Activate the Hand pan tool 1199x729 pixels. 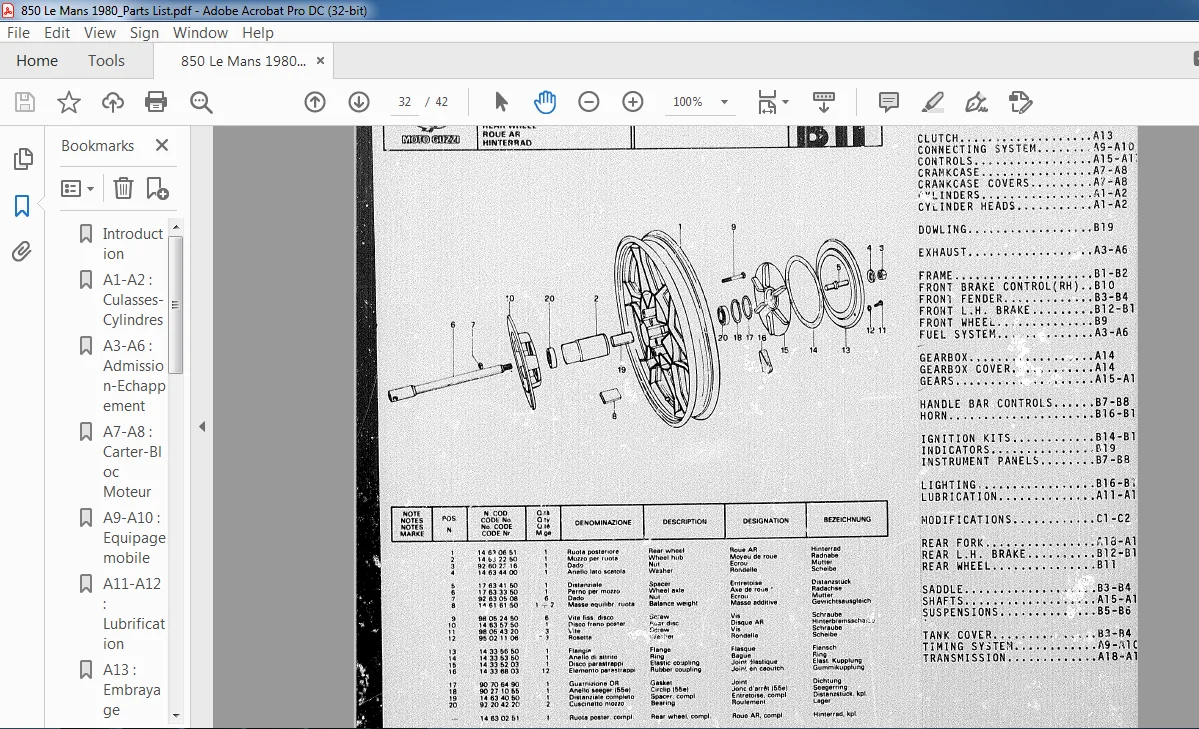click(x=544, y=102)
